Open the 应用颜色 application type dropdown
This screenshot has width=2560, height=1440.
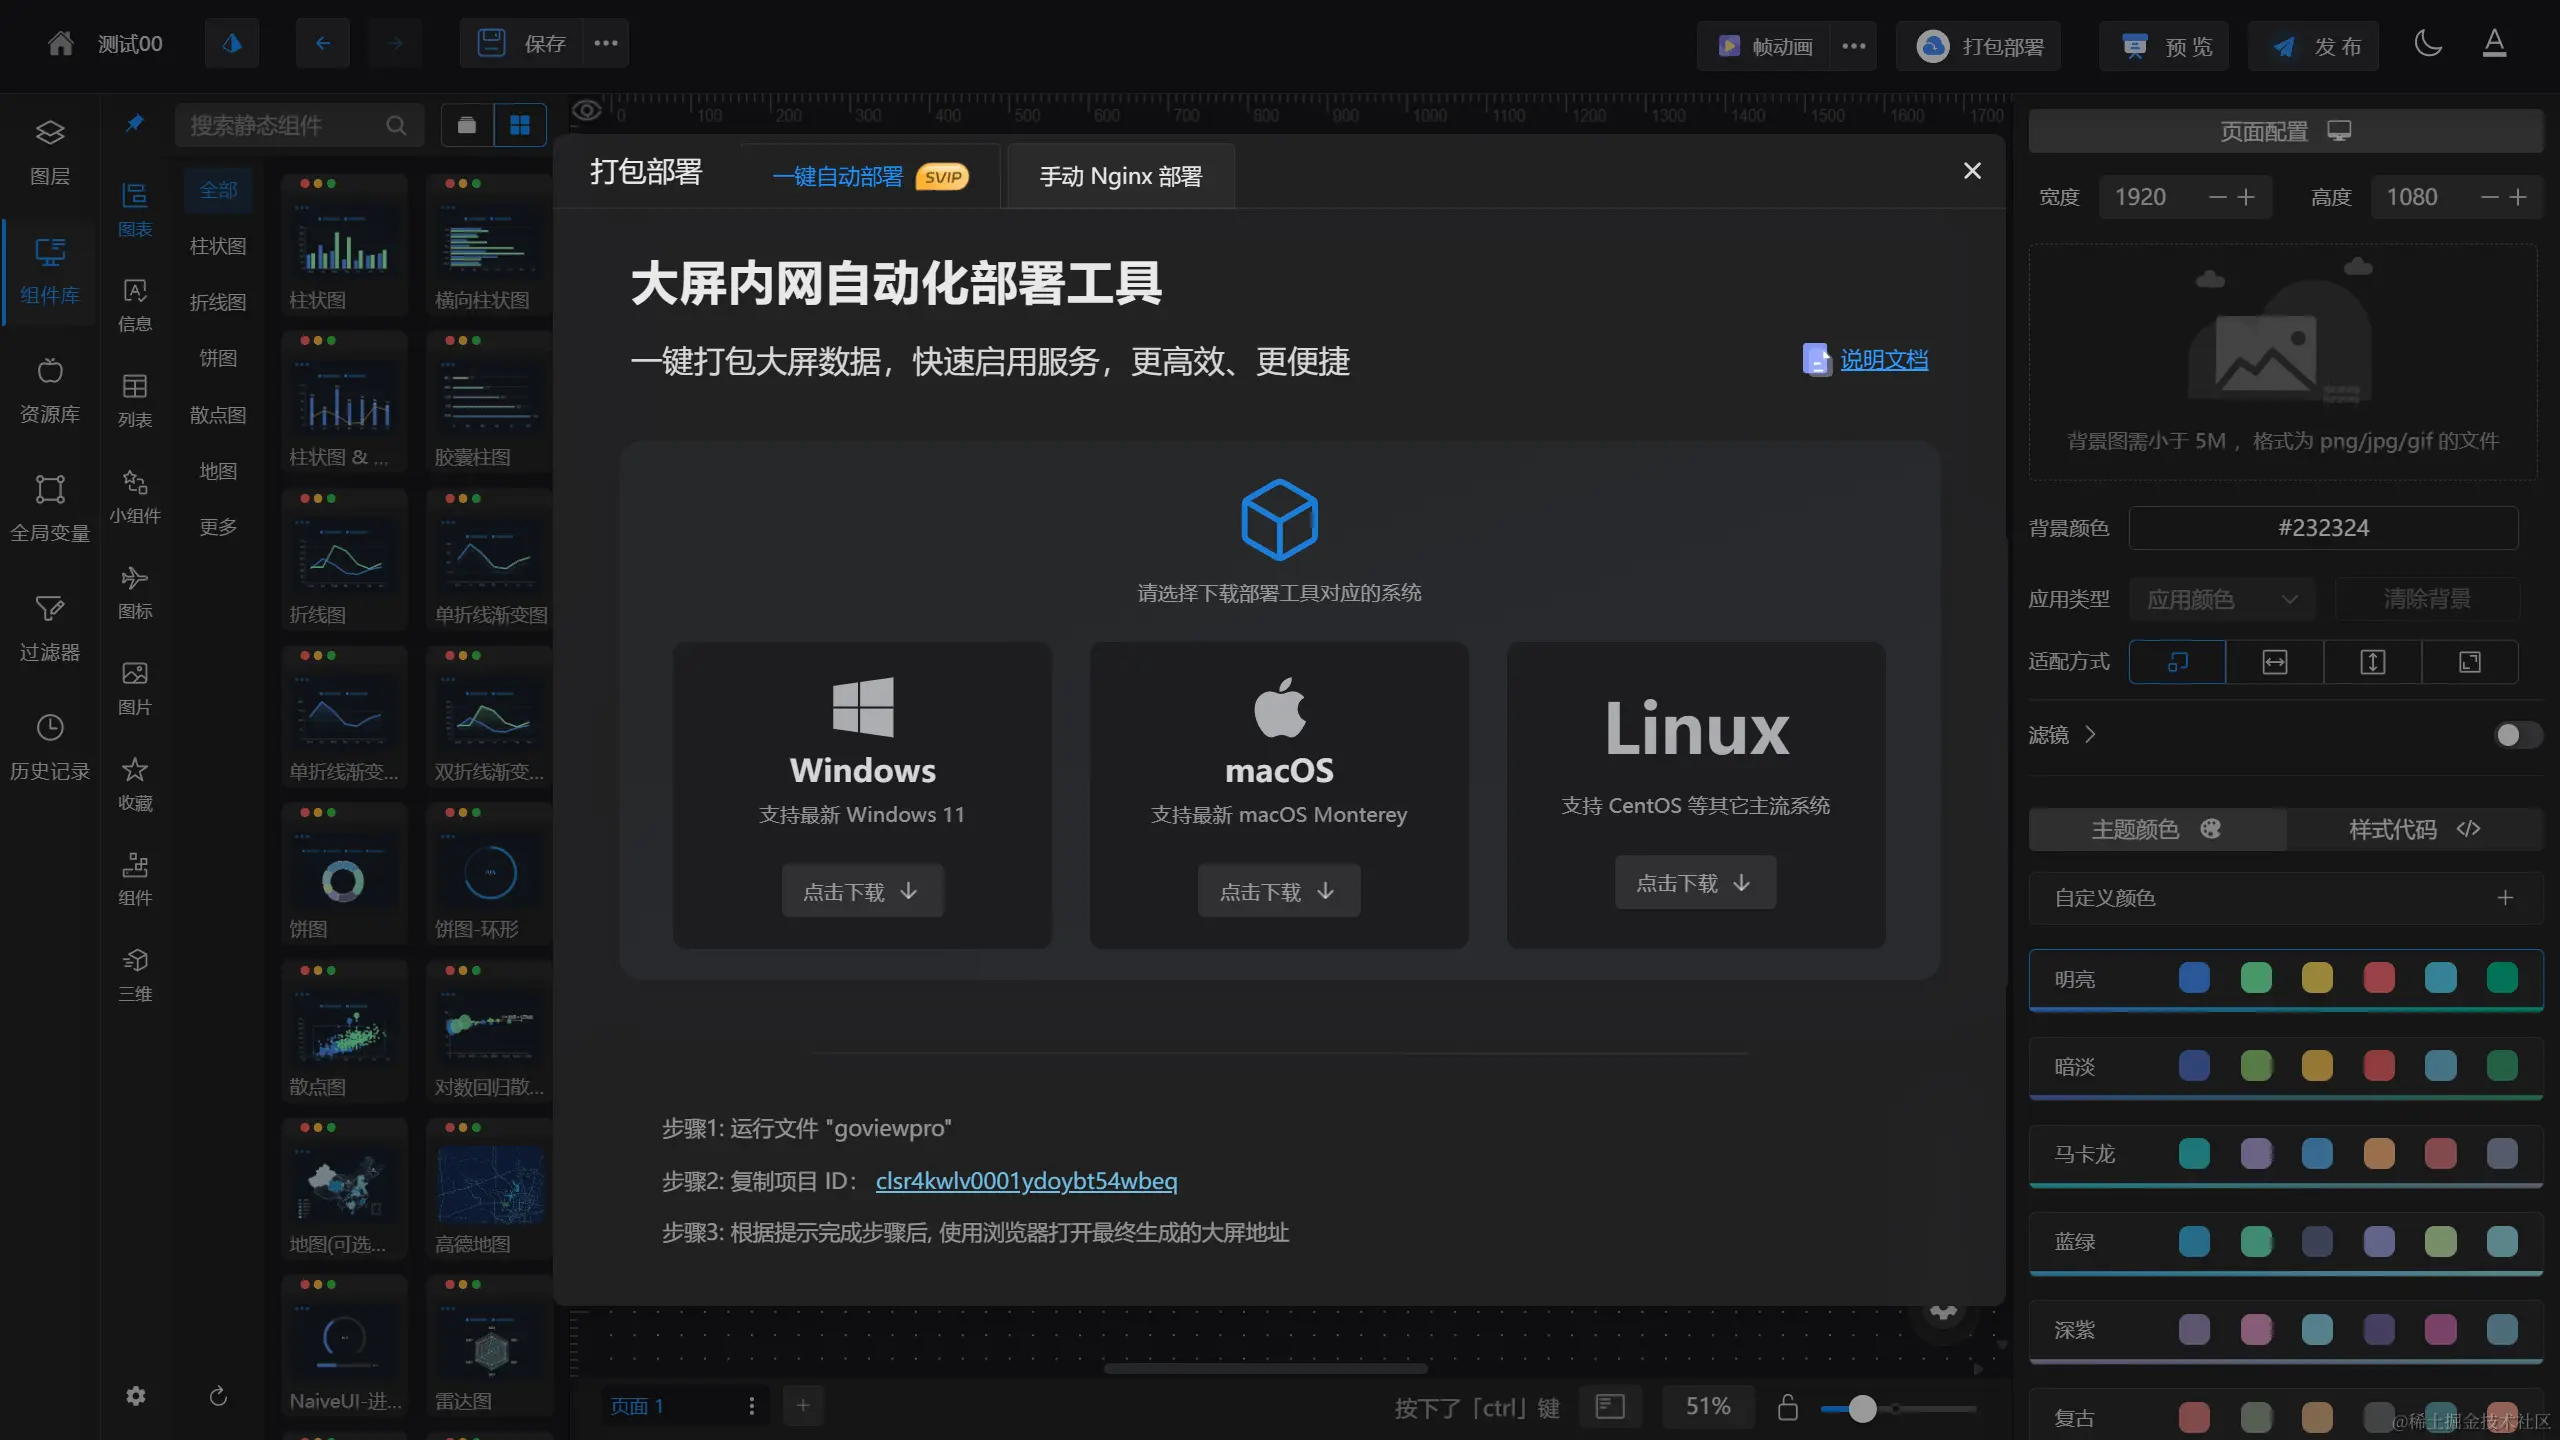[x=2220, y=599]
